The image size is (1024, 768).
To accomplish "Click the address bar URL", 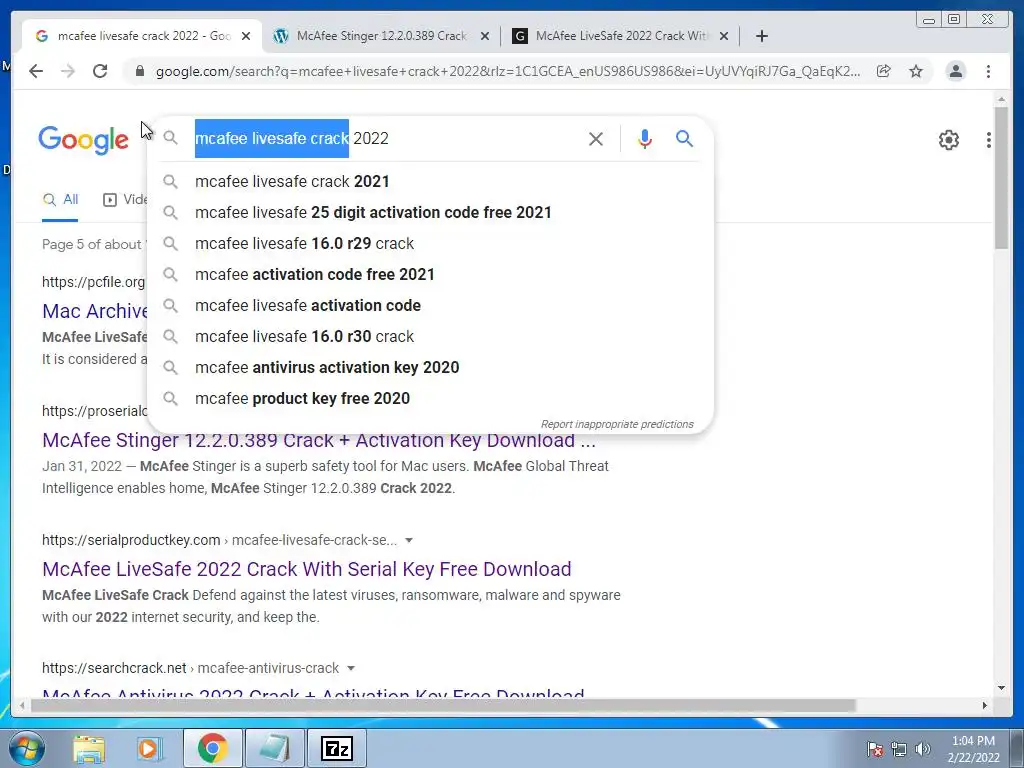I will coord(507,71).
